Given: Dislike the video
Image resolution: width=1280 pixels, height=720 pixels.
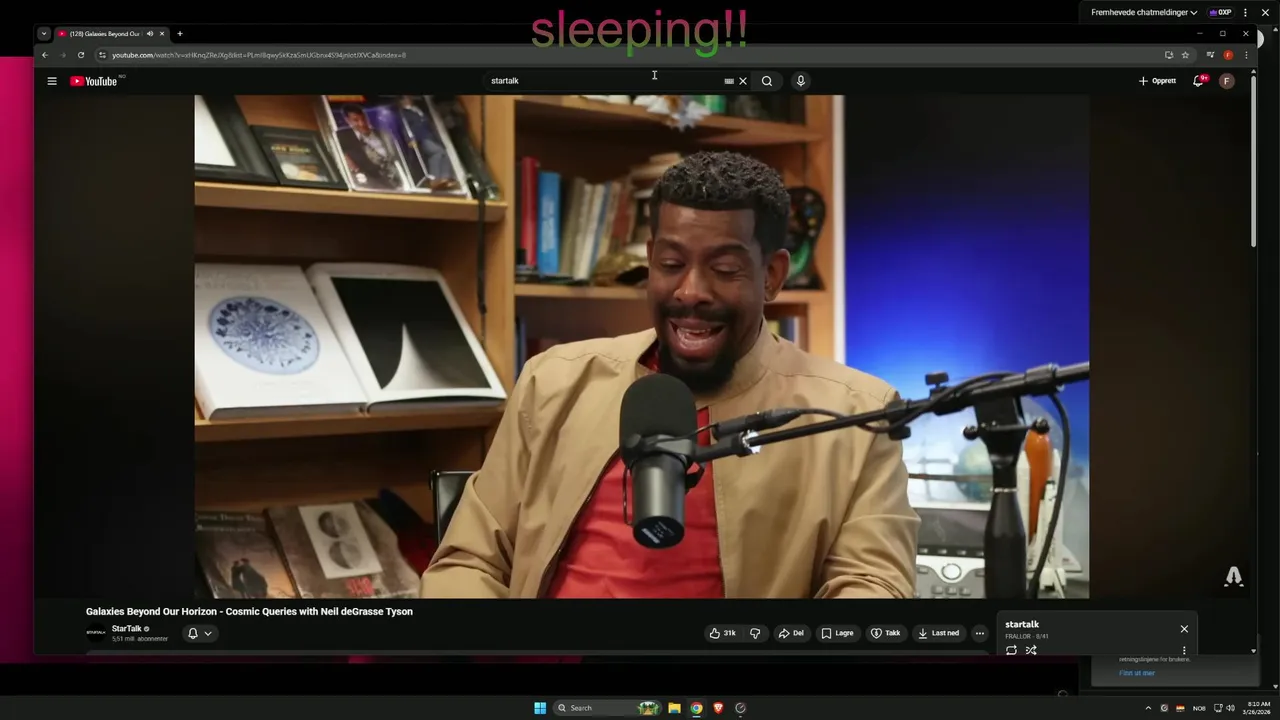Looking at the screenshot, I should [755, 633].
